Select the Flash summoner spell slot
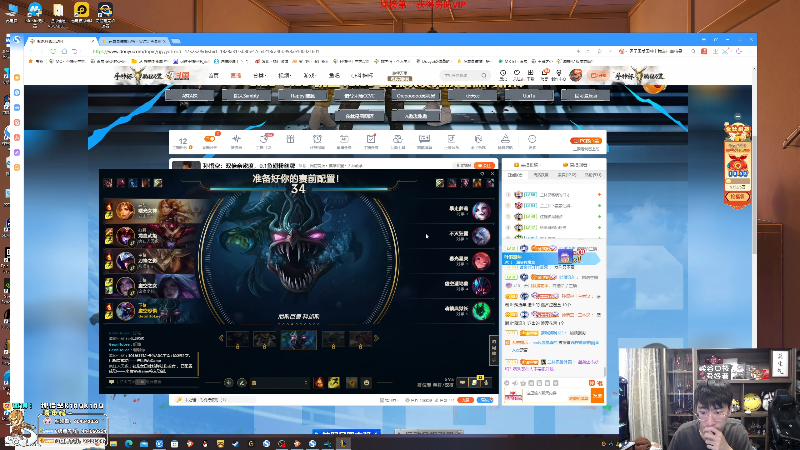 (334, 382)
